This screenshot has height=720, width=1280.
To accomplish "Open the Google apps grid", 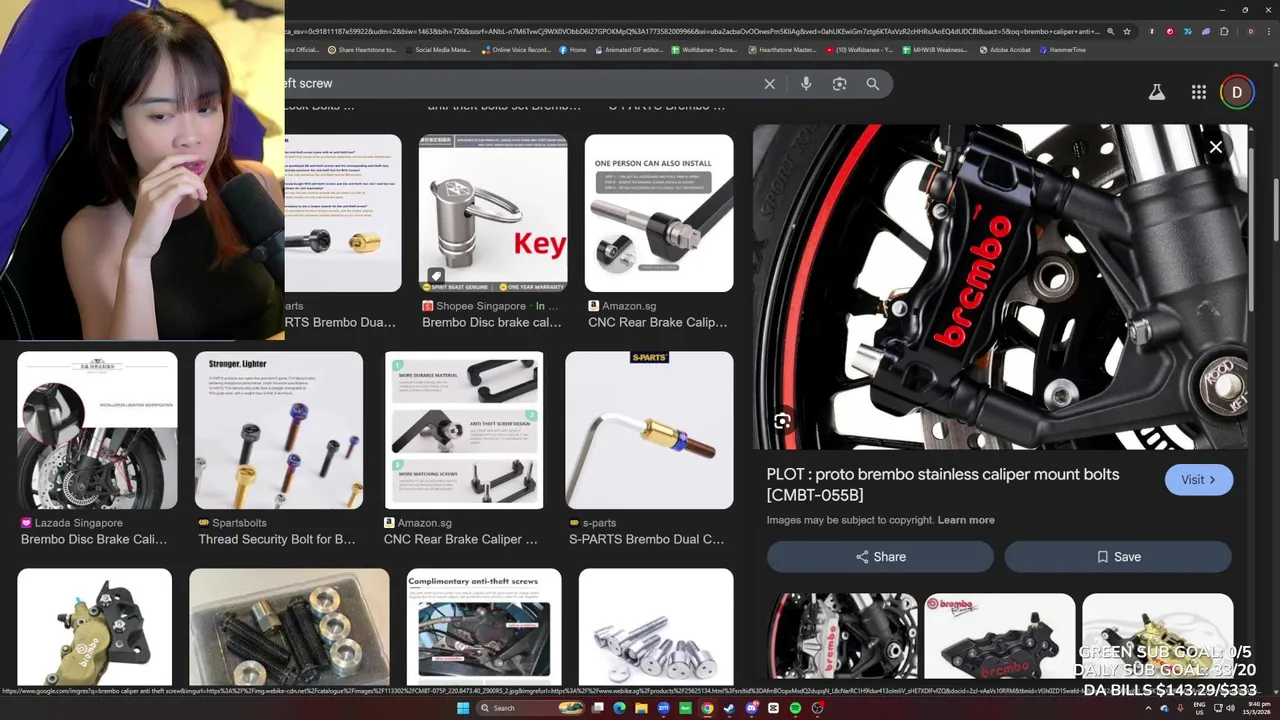I will coord(1198,92).
